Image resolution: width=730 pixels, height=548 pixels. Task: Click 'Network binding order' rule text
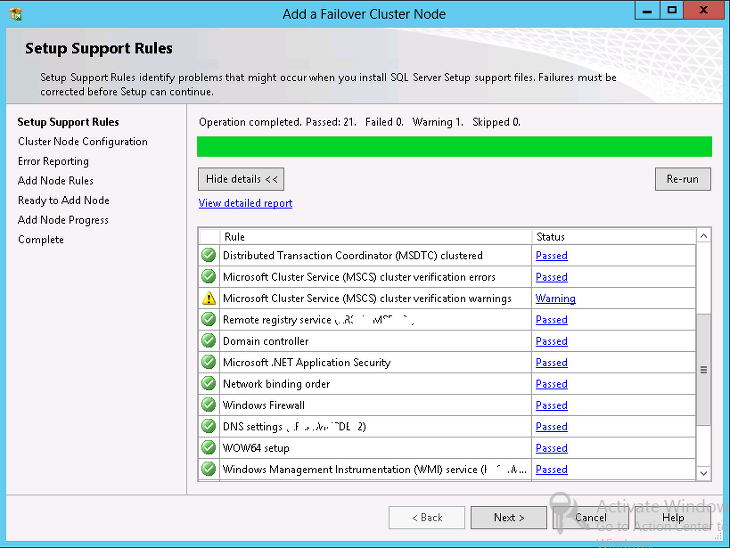coord(277,384)
